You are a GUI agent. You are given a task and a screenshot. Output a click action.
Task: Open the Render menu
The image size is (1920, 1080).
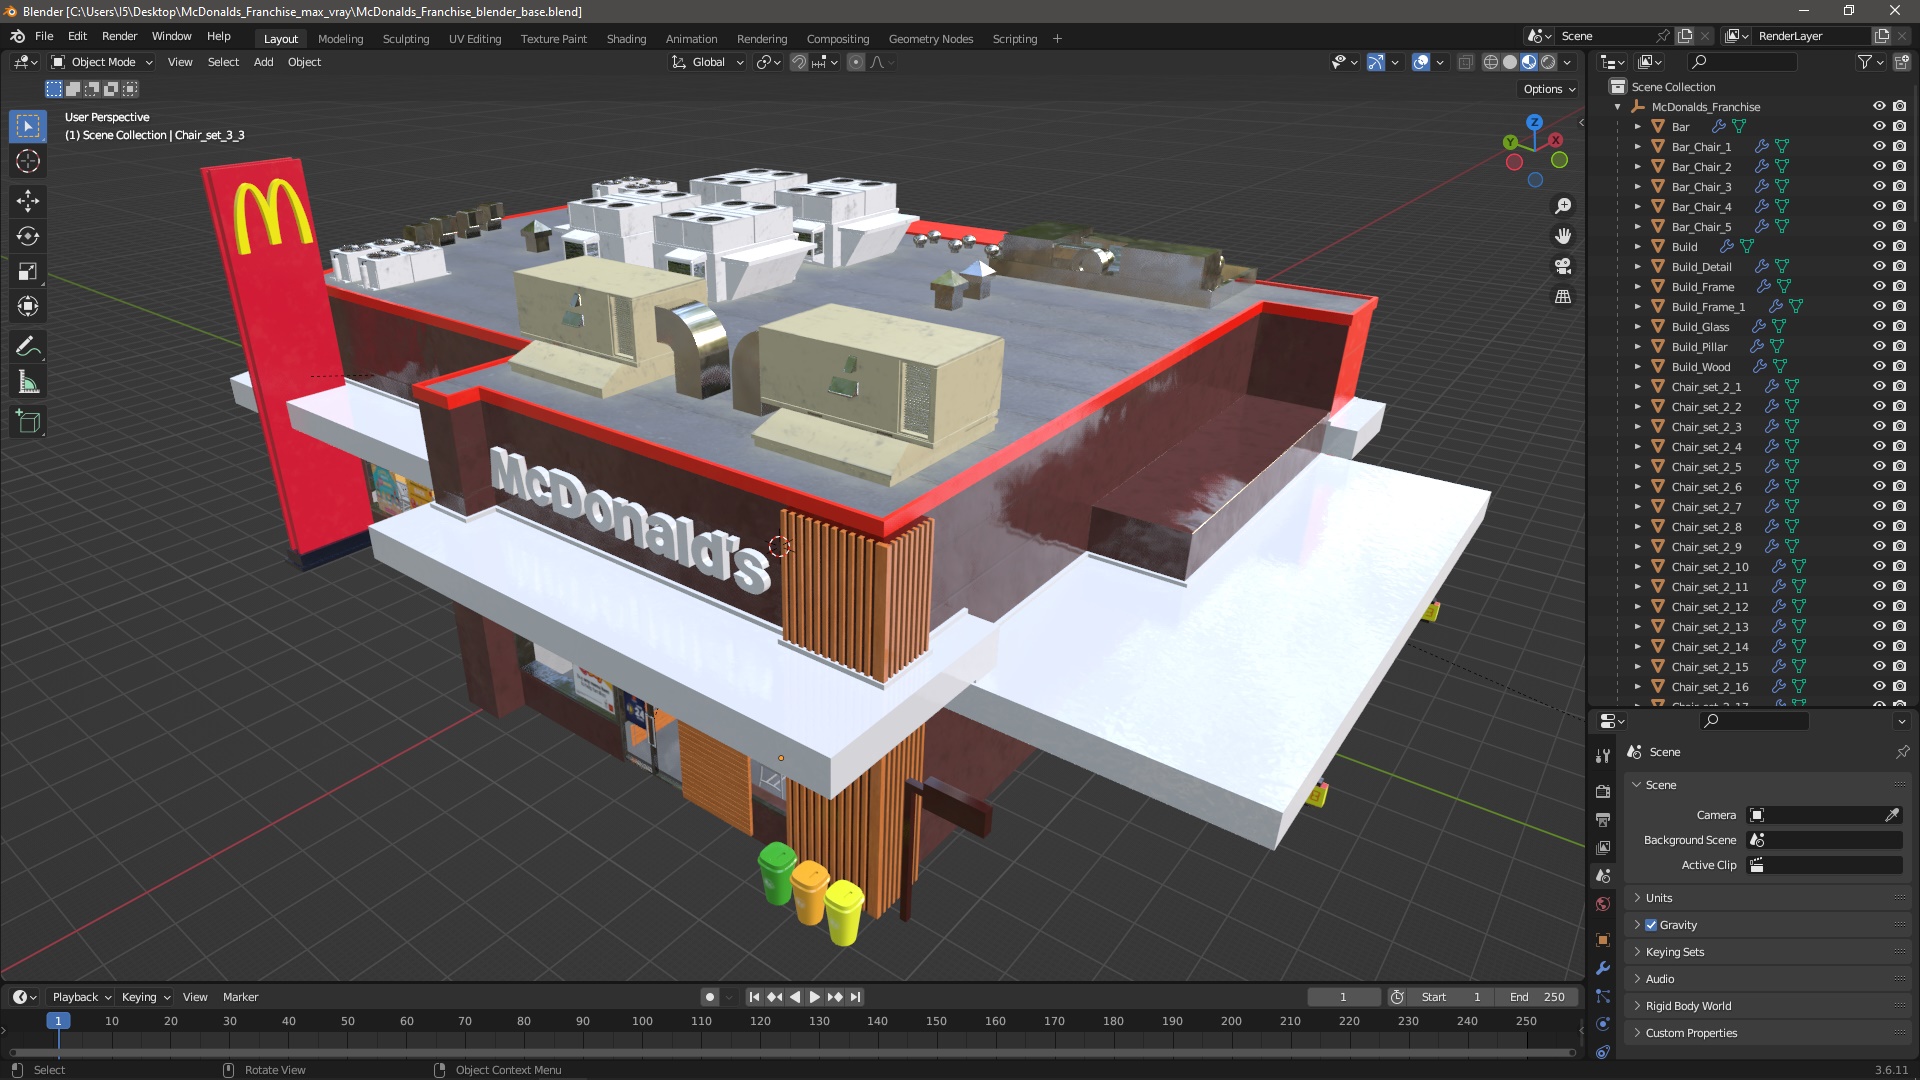coord(119,36)
